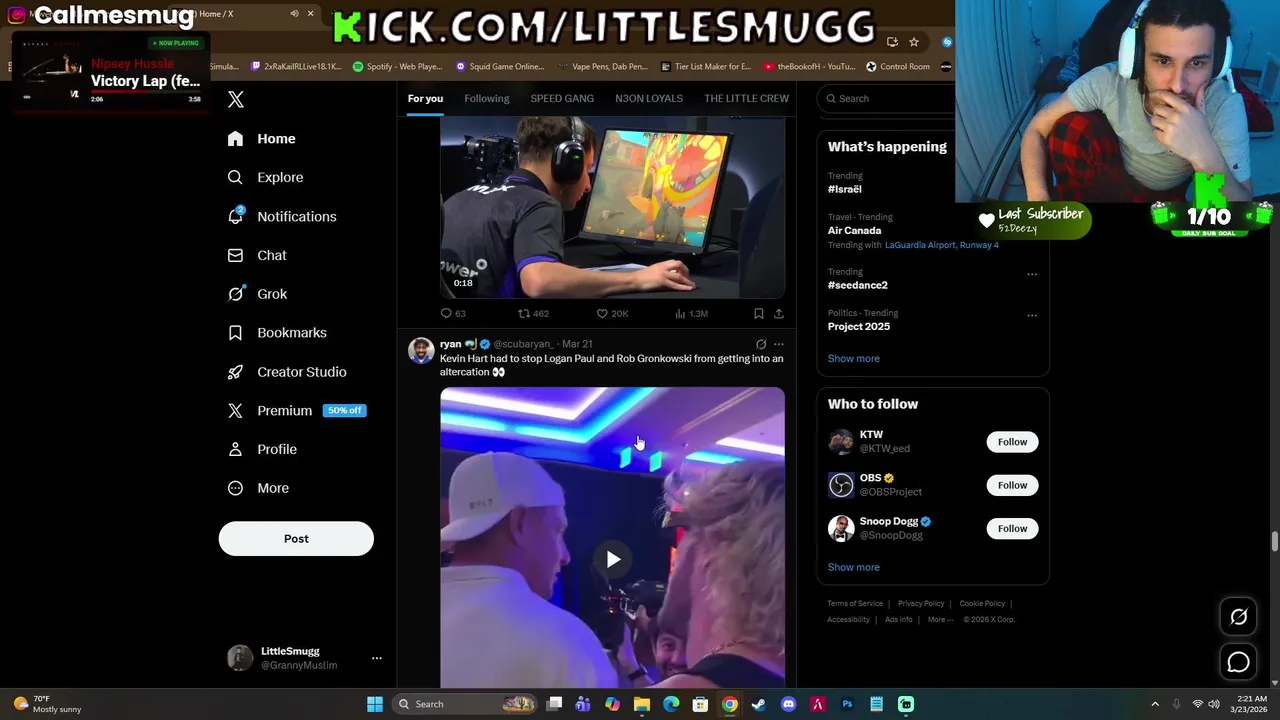Follow OBS account
The height and width of the screenshot is (720, 1280).
point(1012,485)
